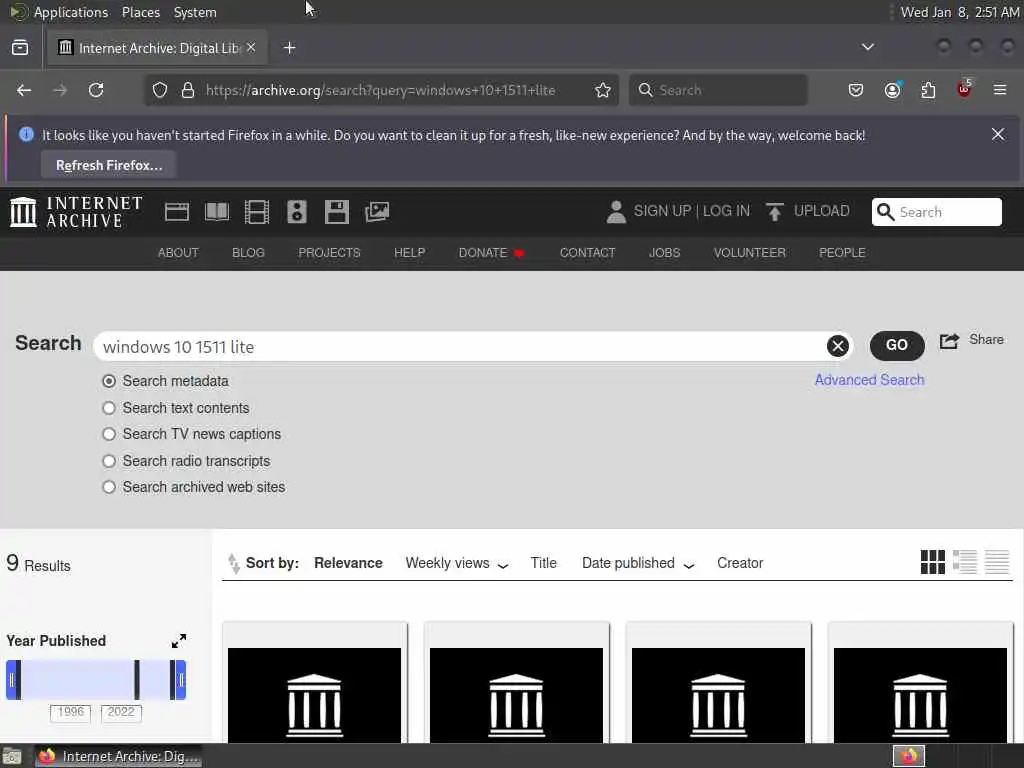
Task: Click the Internet Archive logo
Action: click(x=76, y=212)
